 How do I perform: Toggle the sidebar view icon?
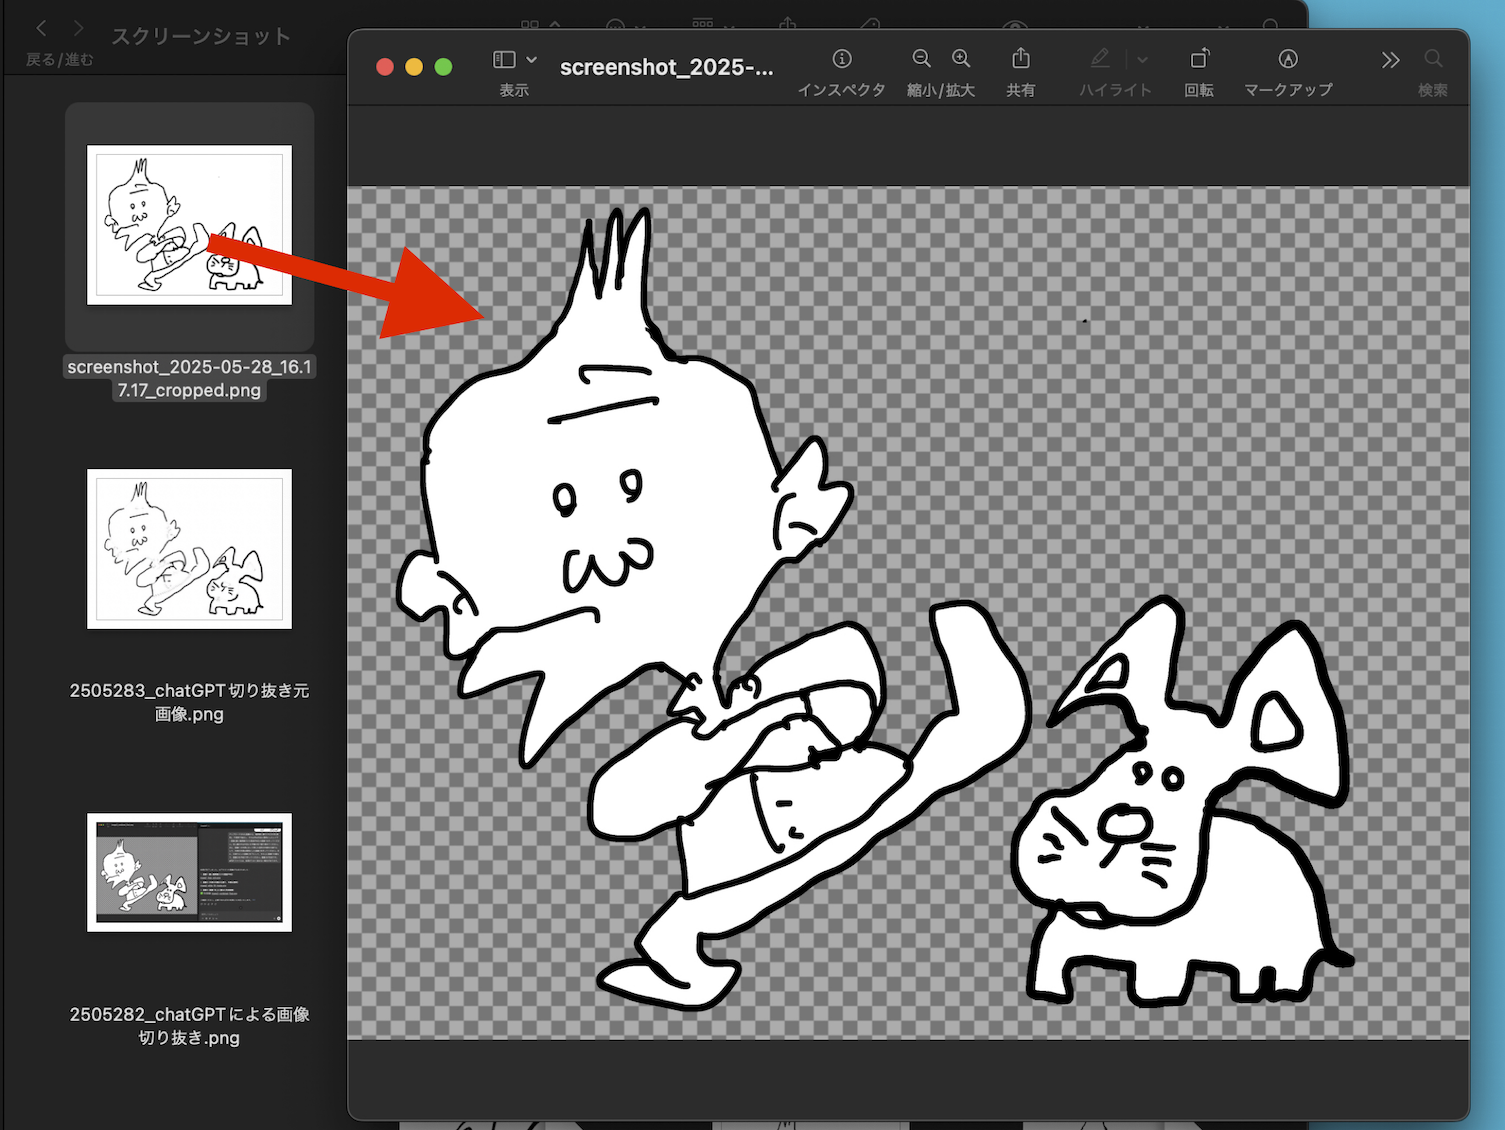click(504, 60)
